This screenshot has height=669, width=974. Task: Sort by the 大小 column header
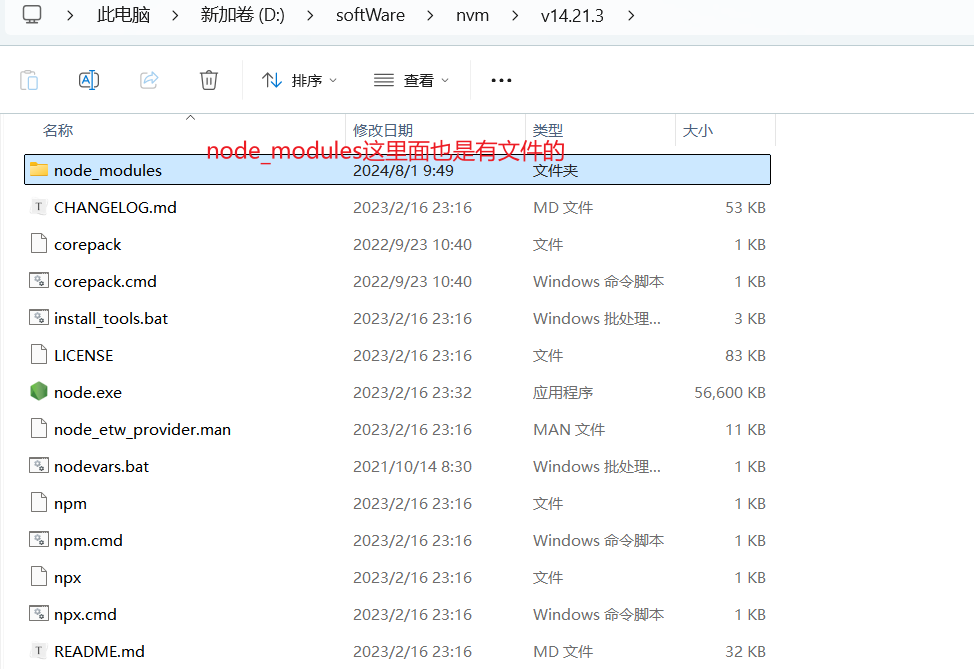(697, 130)
